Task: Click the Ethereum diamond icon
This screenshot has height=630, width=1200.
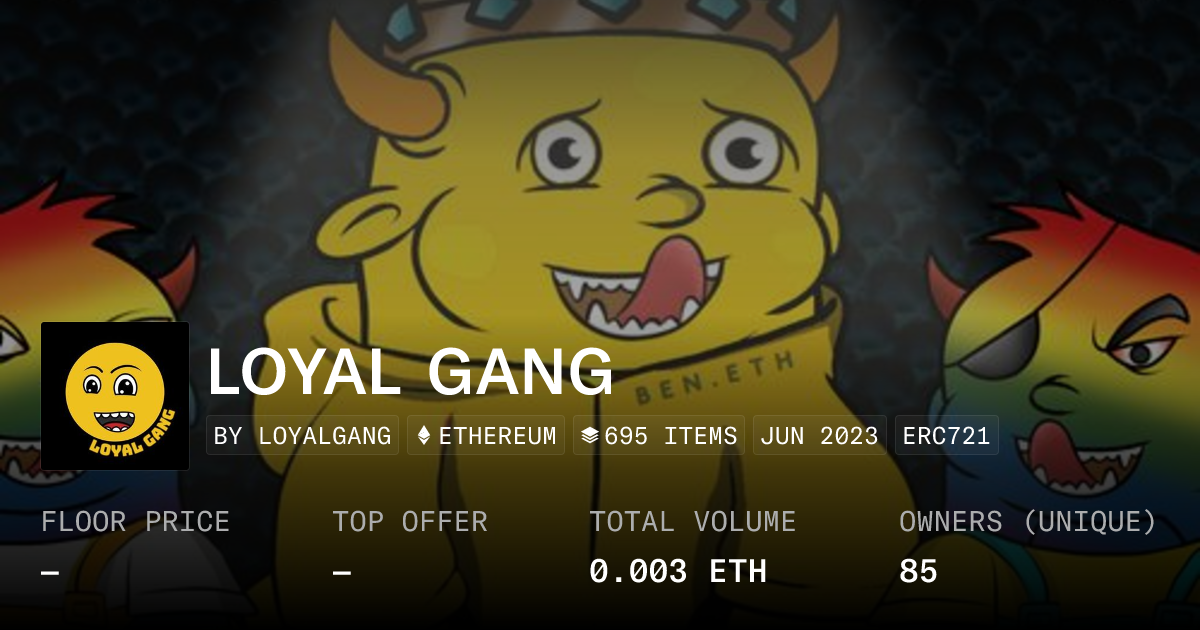Action: (x=424, y=436)
